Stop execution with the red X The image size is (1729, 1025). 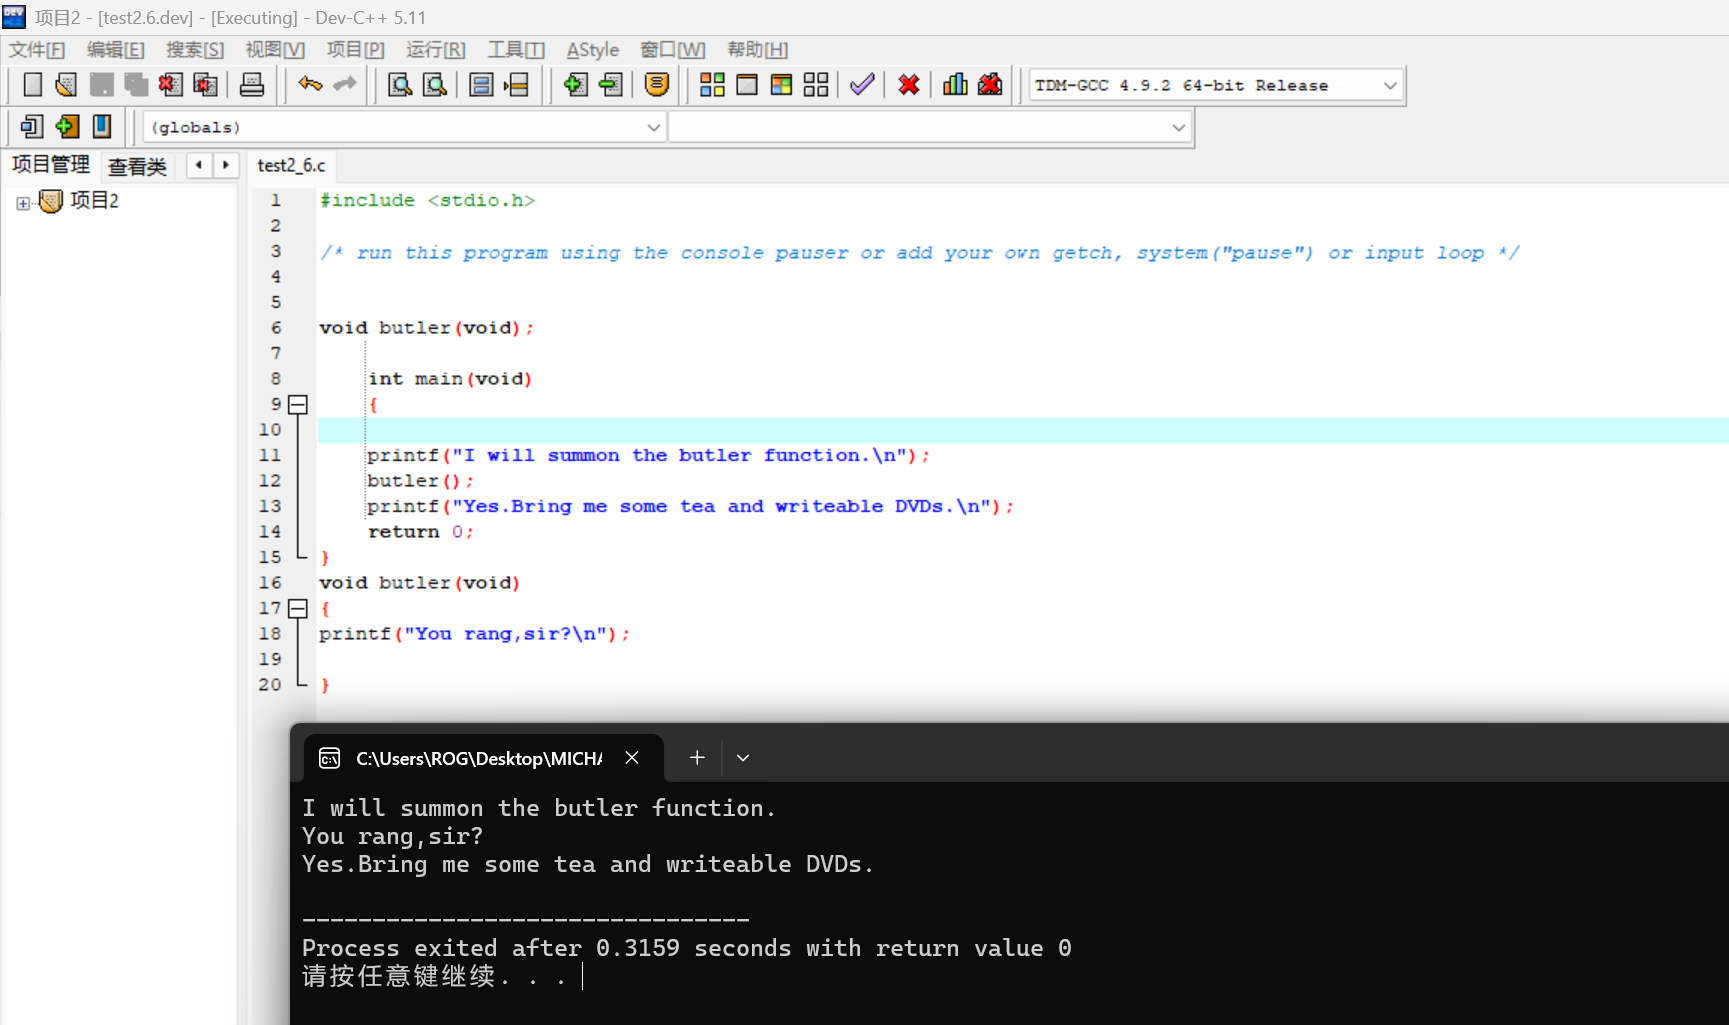click(x=909, y=85)
